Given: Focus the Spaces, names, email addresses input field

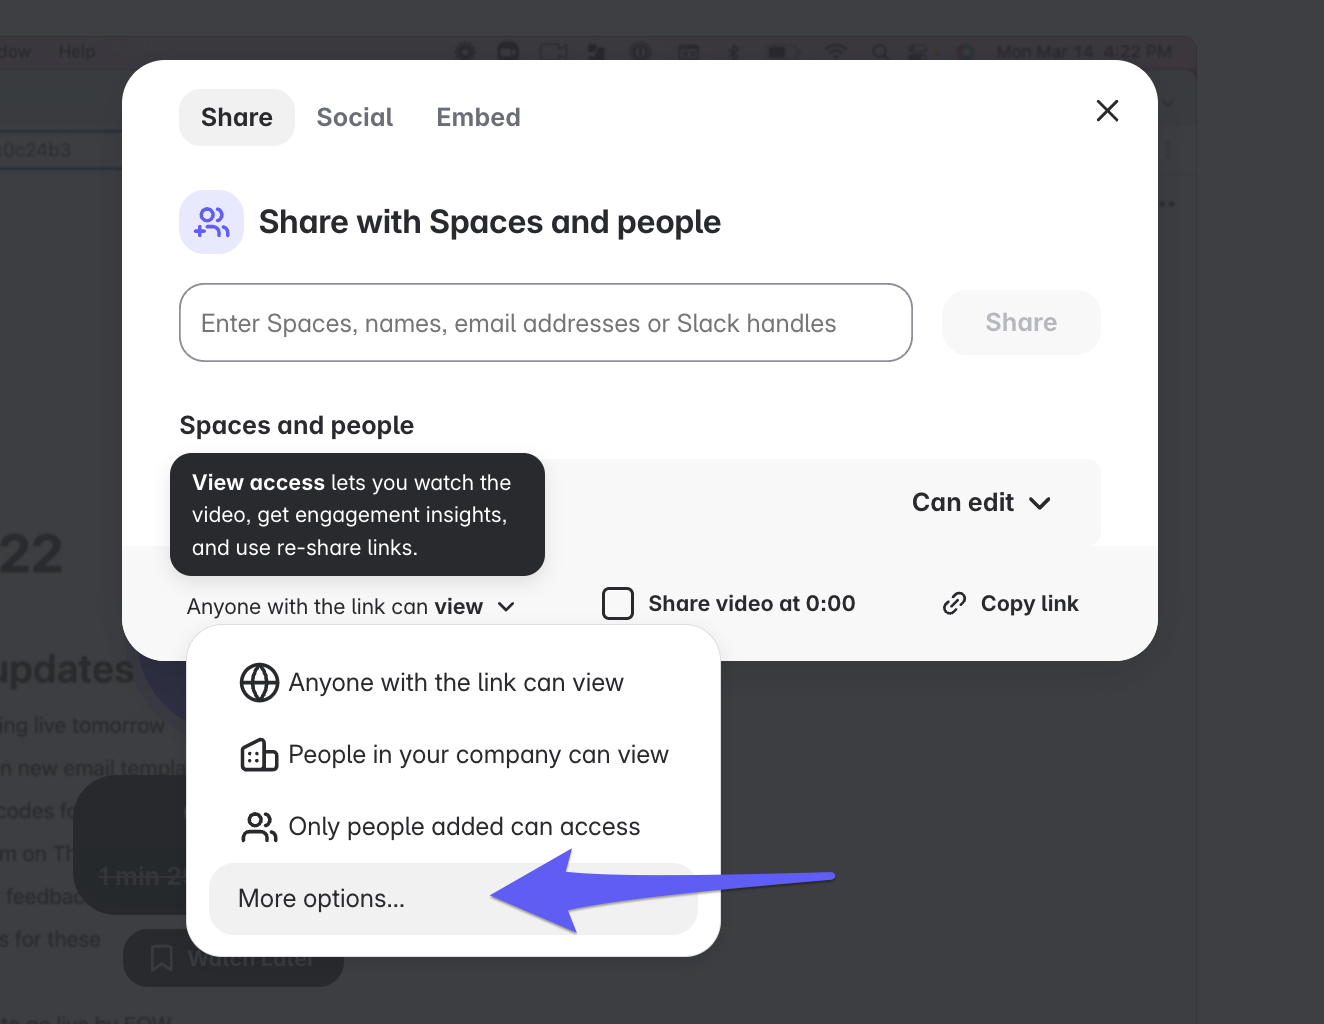Looking at the screenshot, I should (545, 323).
